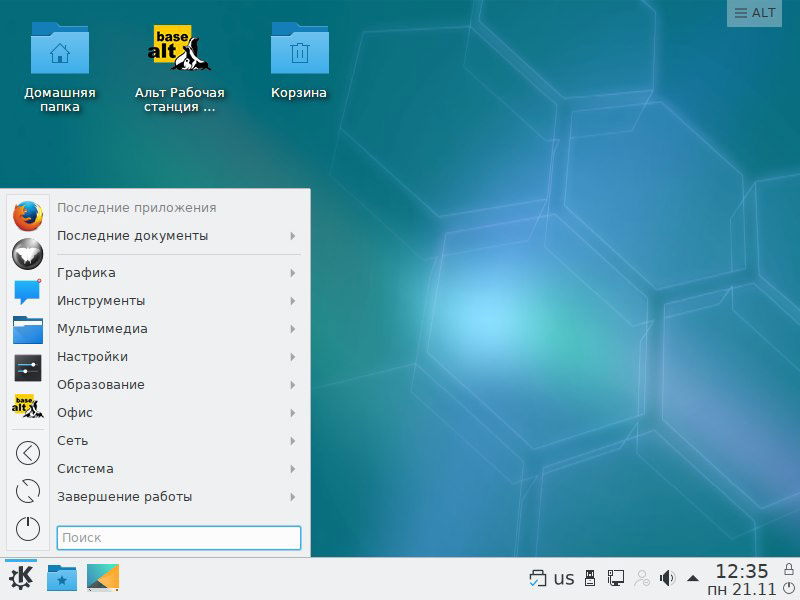Click the back arrow in the menu sidebar
The height and width of the screenshot is (600, 800).
pyautogui.click(x=27, y=453)
